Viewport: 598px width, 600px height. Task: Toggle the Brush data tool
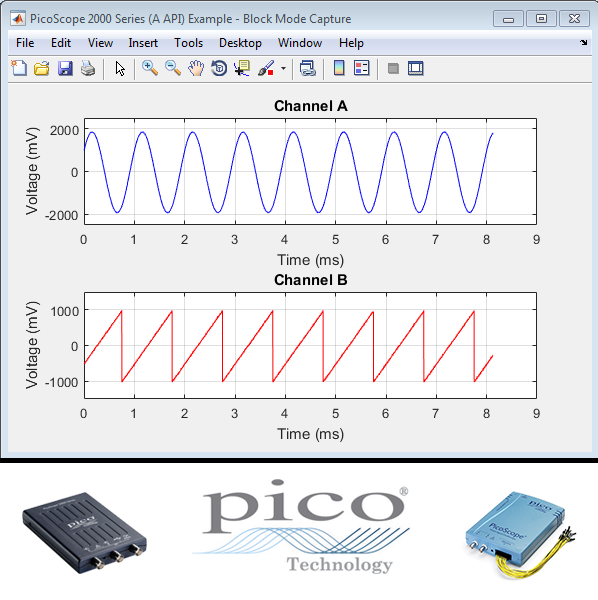[266, 68]
